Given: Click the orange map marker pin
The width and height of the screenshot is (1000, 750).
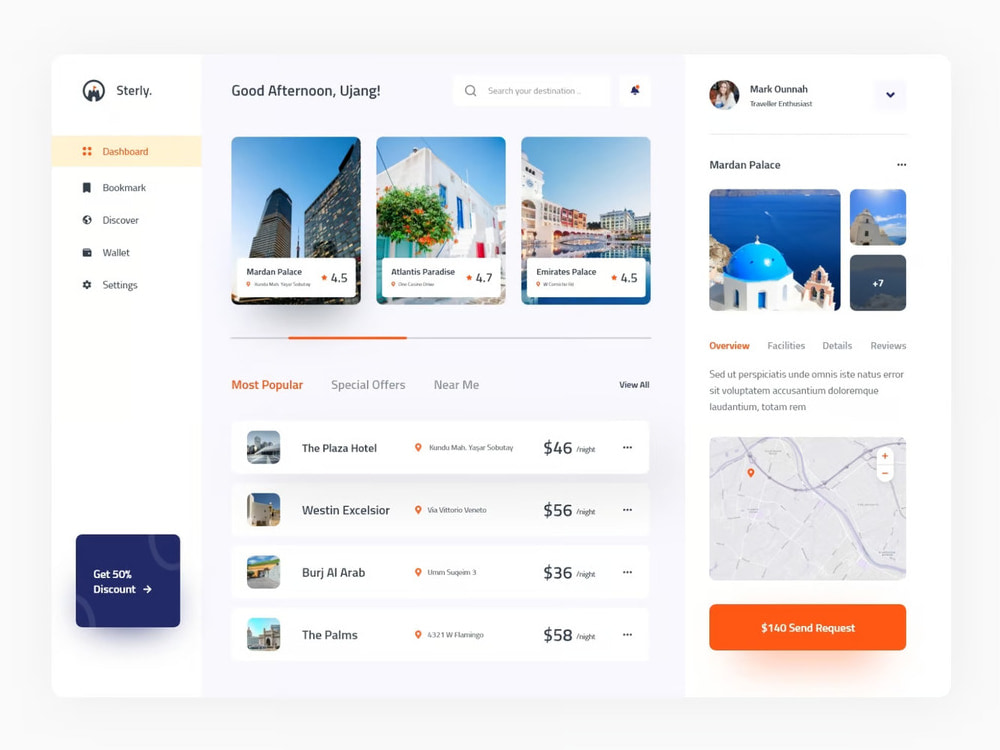Looking at the screenshot, I should (751, 473).
